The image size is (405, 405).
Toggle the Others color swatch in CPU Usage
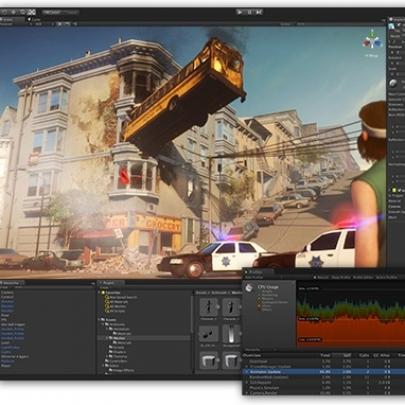(259, 310)
